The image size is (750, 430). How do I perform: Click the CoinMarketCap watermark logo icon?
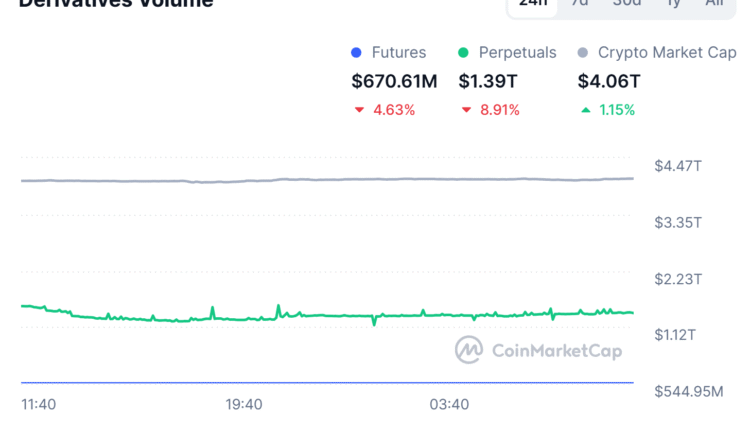[469, 350]
